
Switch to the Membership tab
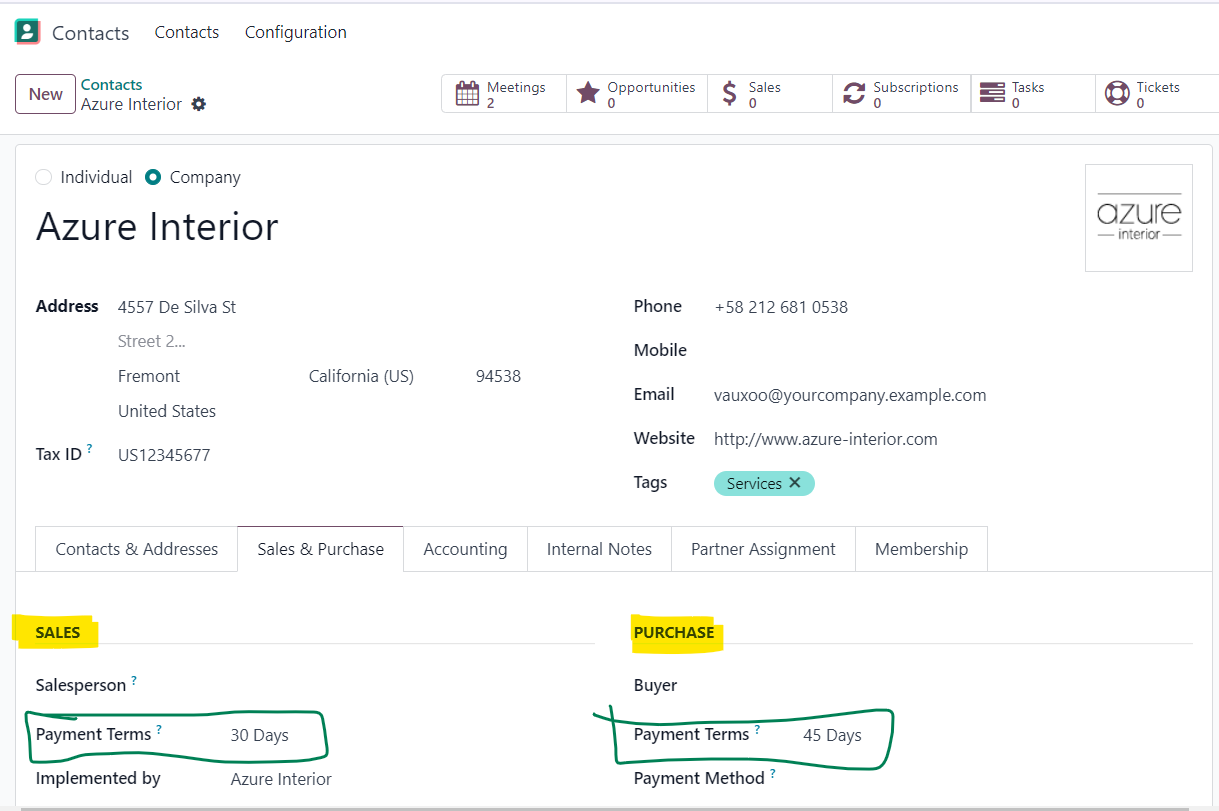[921, 549]
